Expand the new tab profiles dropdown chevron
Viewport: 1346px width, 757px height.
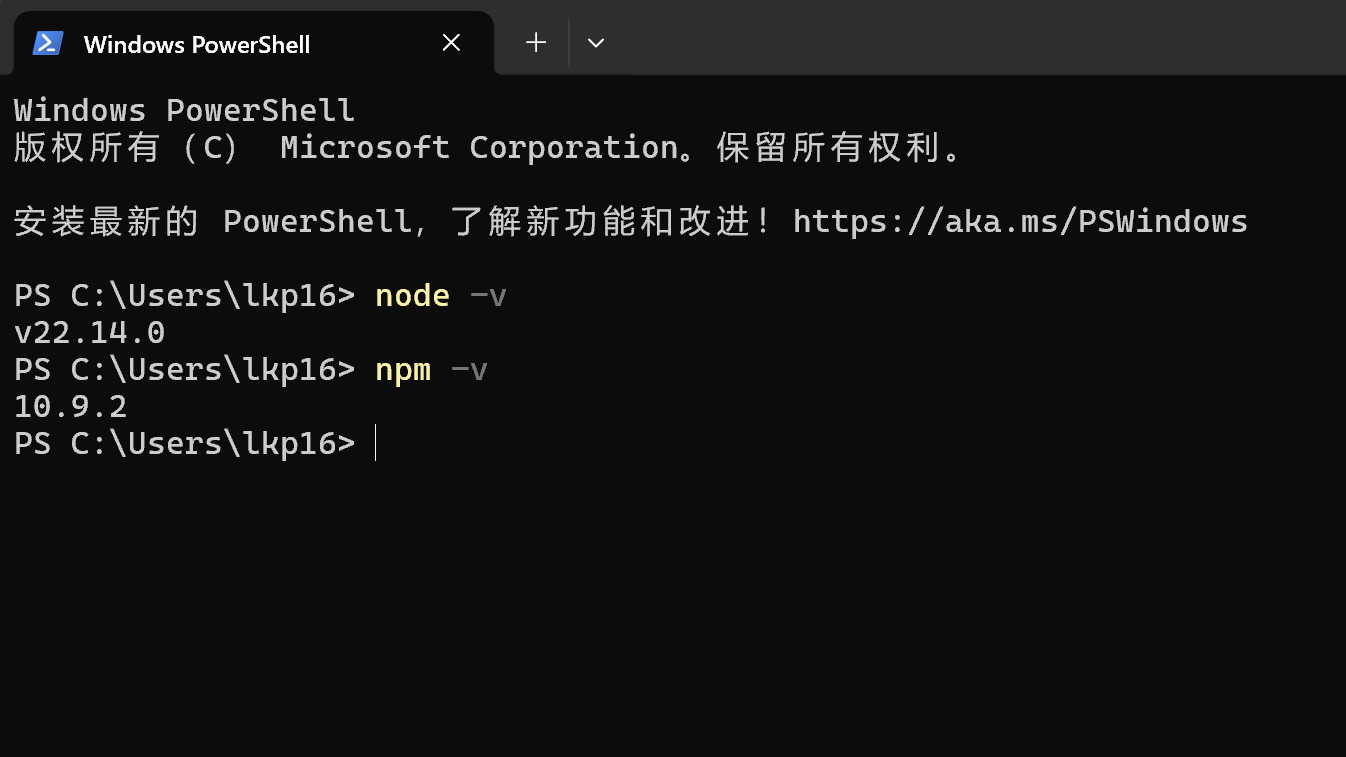click(596, 42)
